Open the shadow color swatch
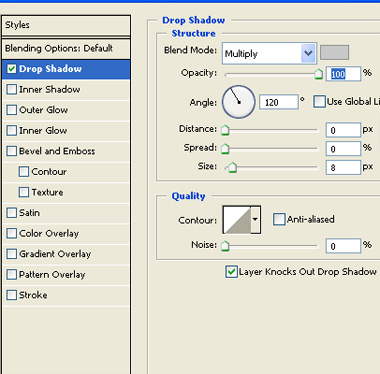Viewport: 380px width, 374px height. 334,53
